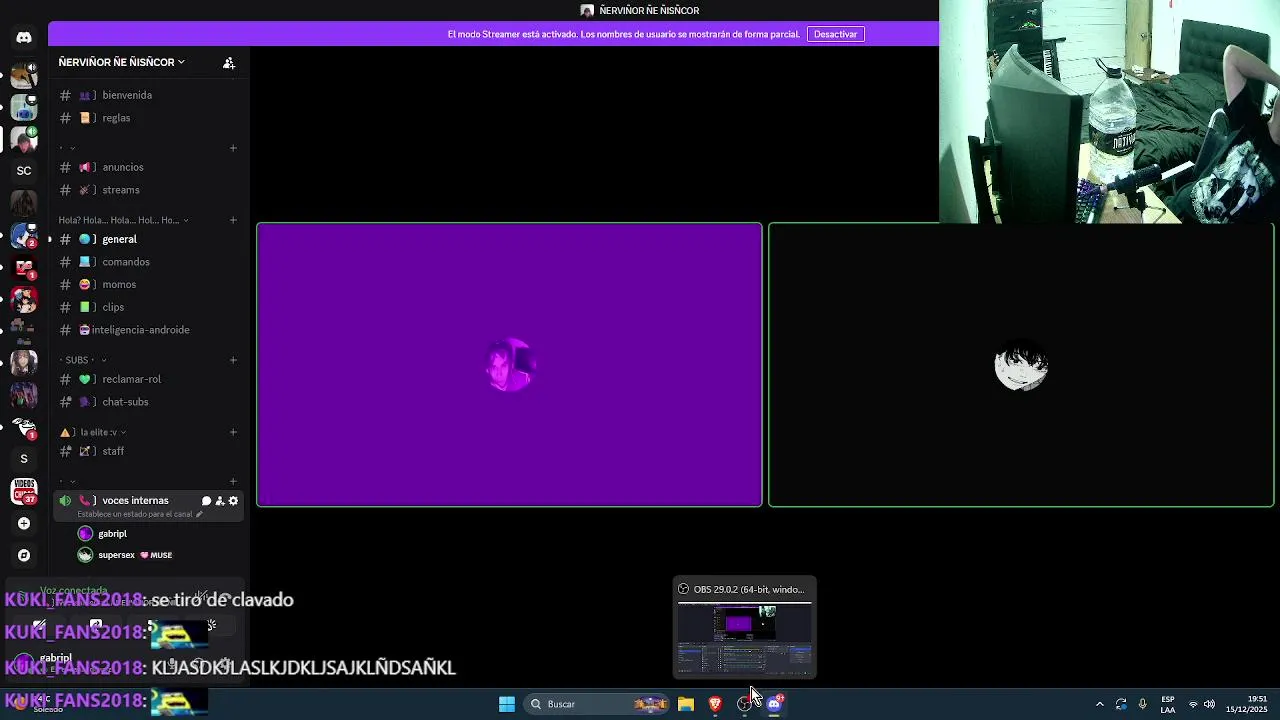
Task: Create channel in Hola? Hola... category
Action: pos(233,220)
